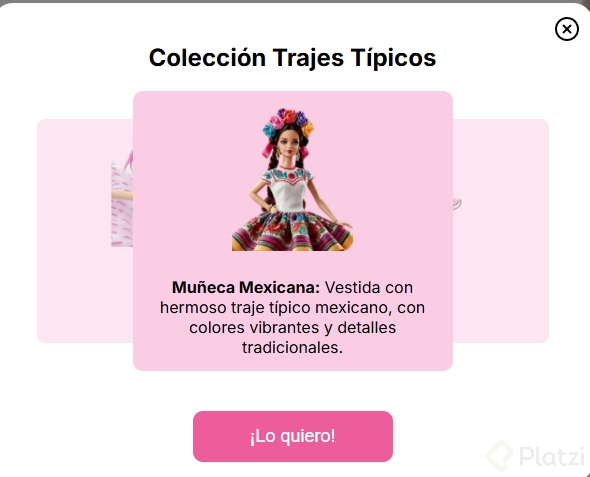Select the Muñeca Mexicana doll image

tap(292, 179)
